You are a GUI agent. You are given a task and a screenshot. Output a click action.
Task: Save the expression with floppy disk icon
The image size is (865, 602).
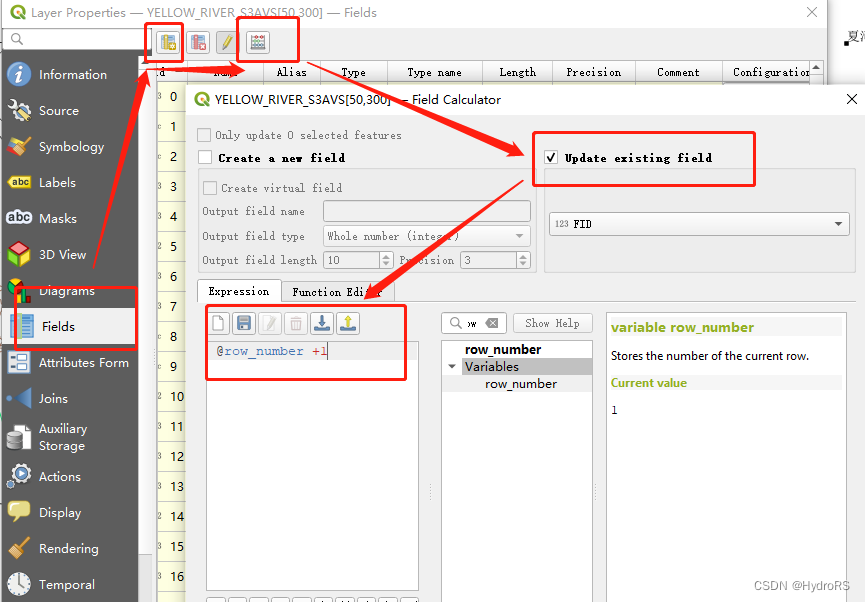coord(244,323)
